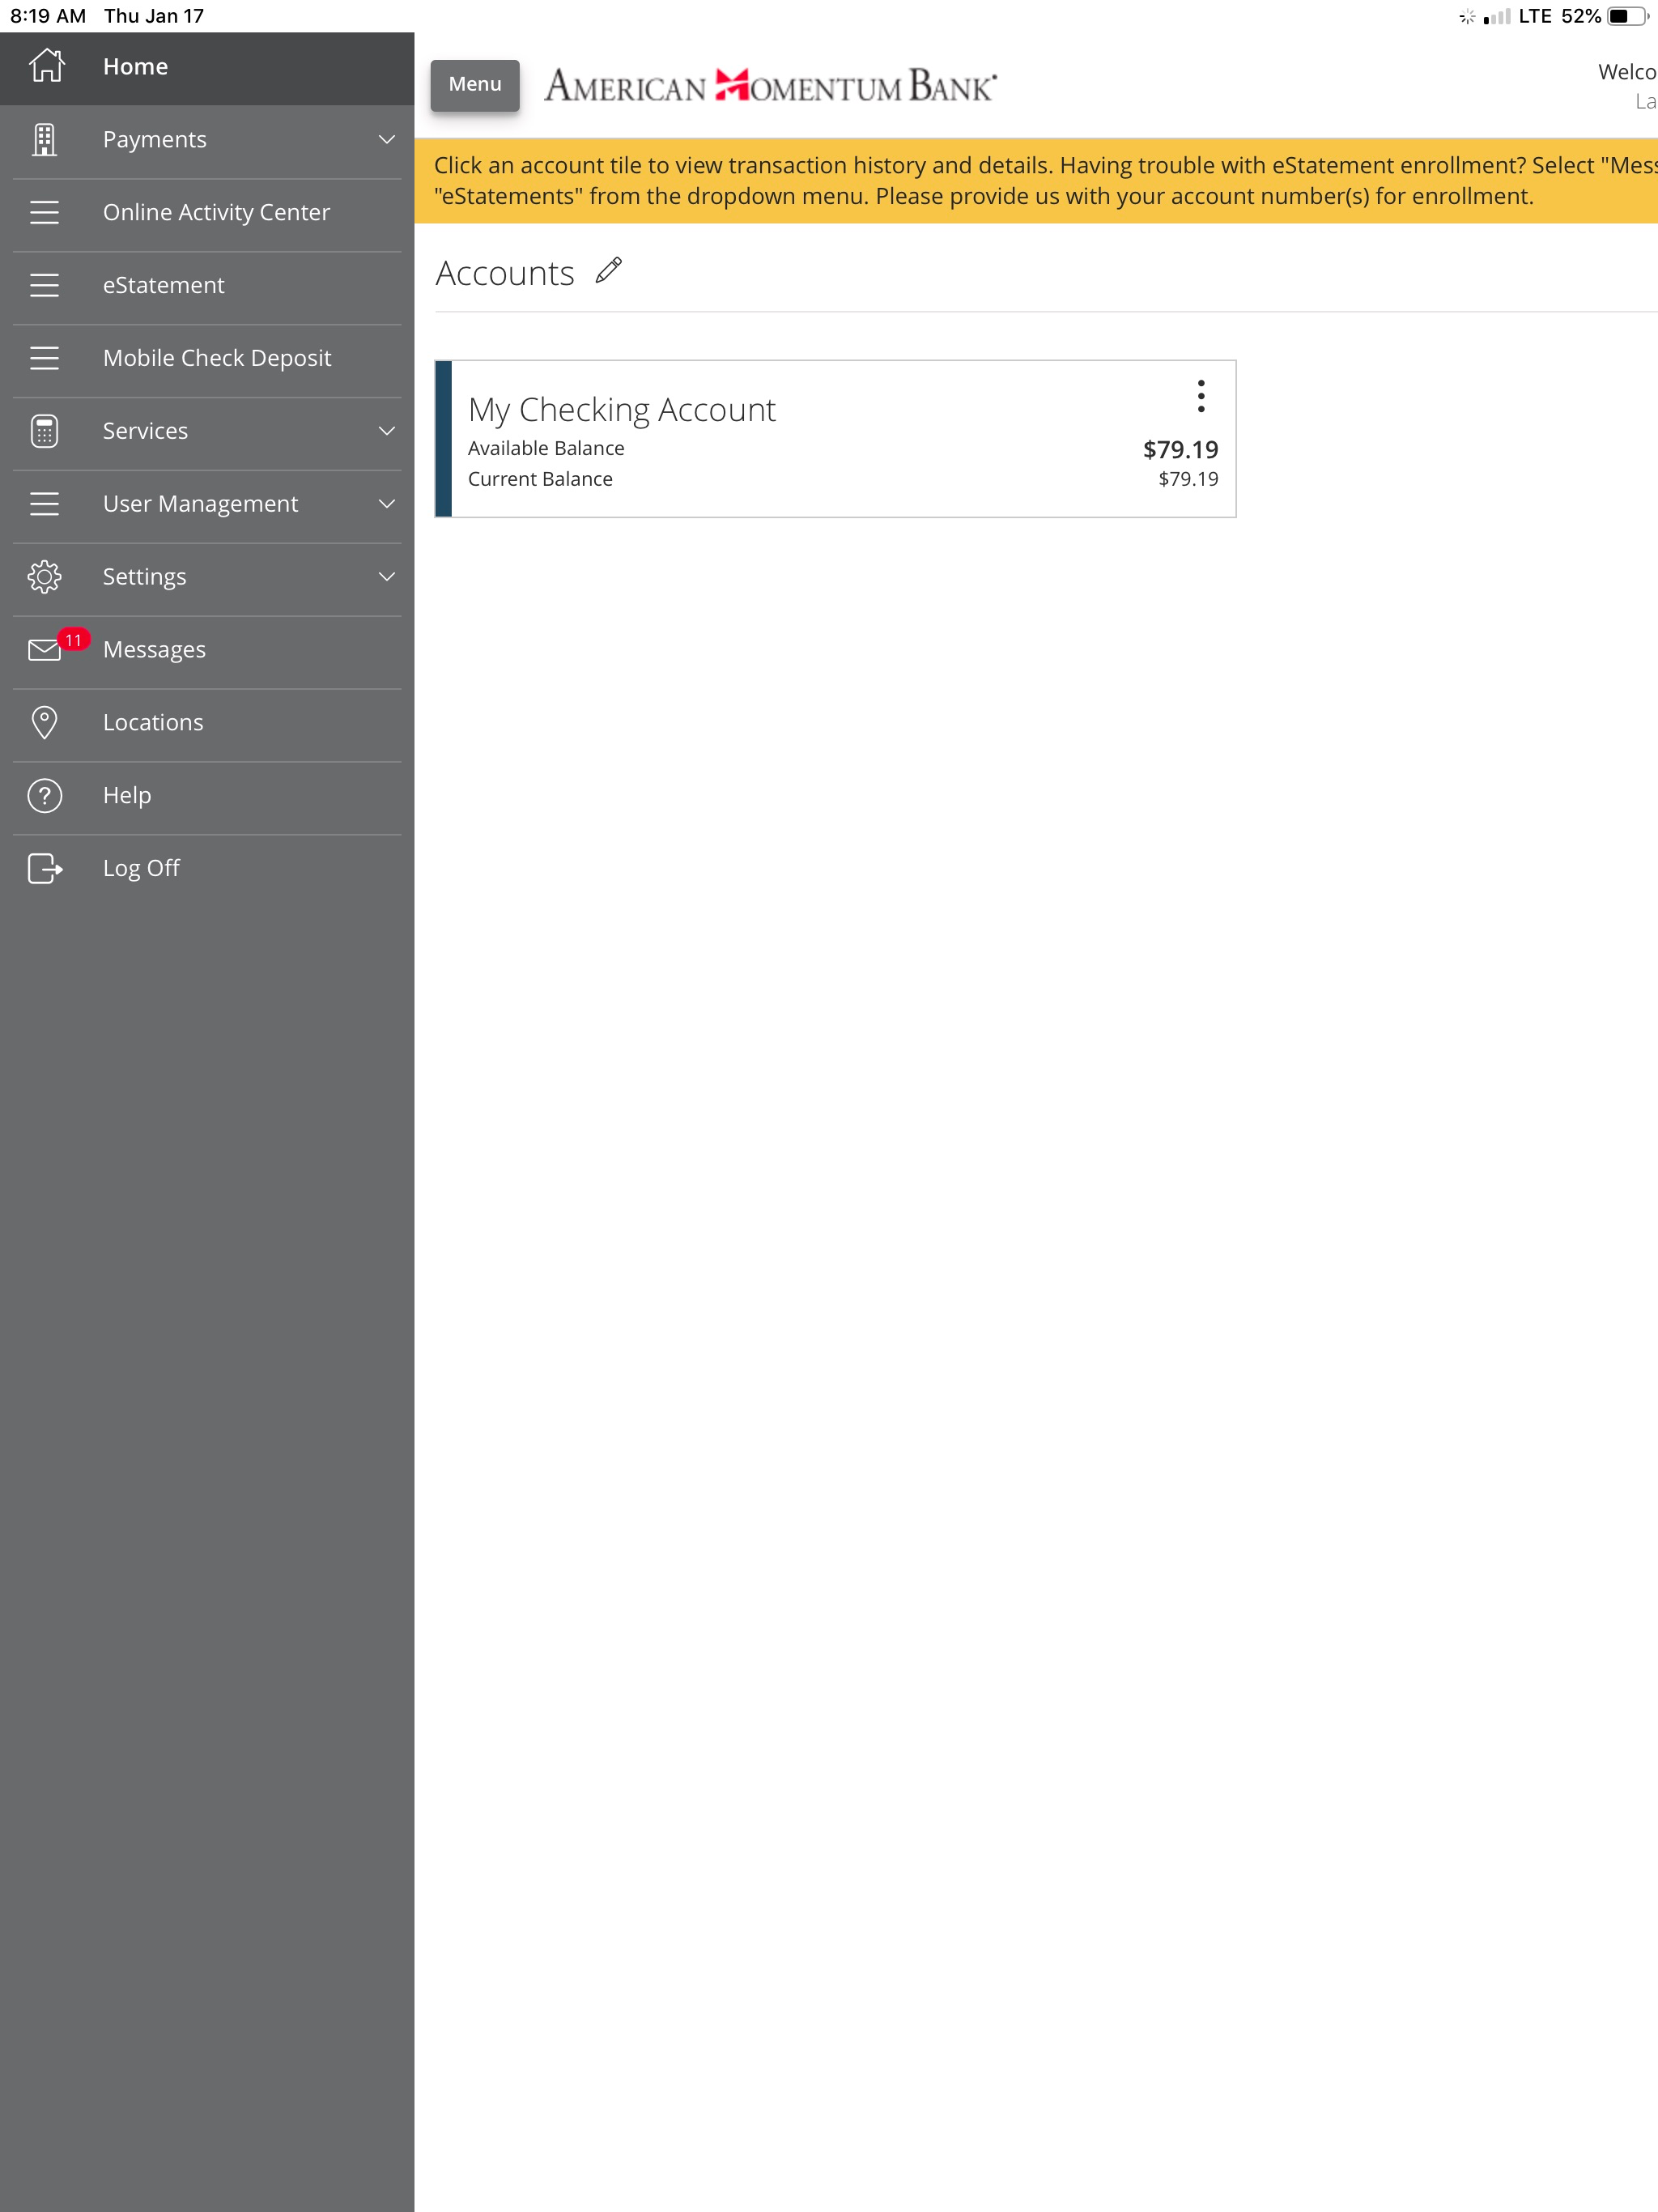Click the Services calculator icon
The width and height of the screenshot is (1658, 2212).
44,431
